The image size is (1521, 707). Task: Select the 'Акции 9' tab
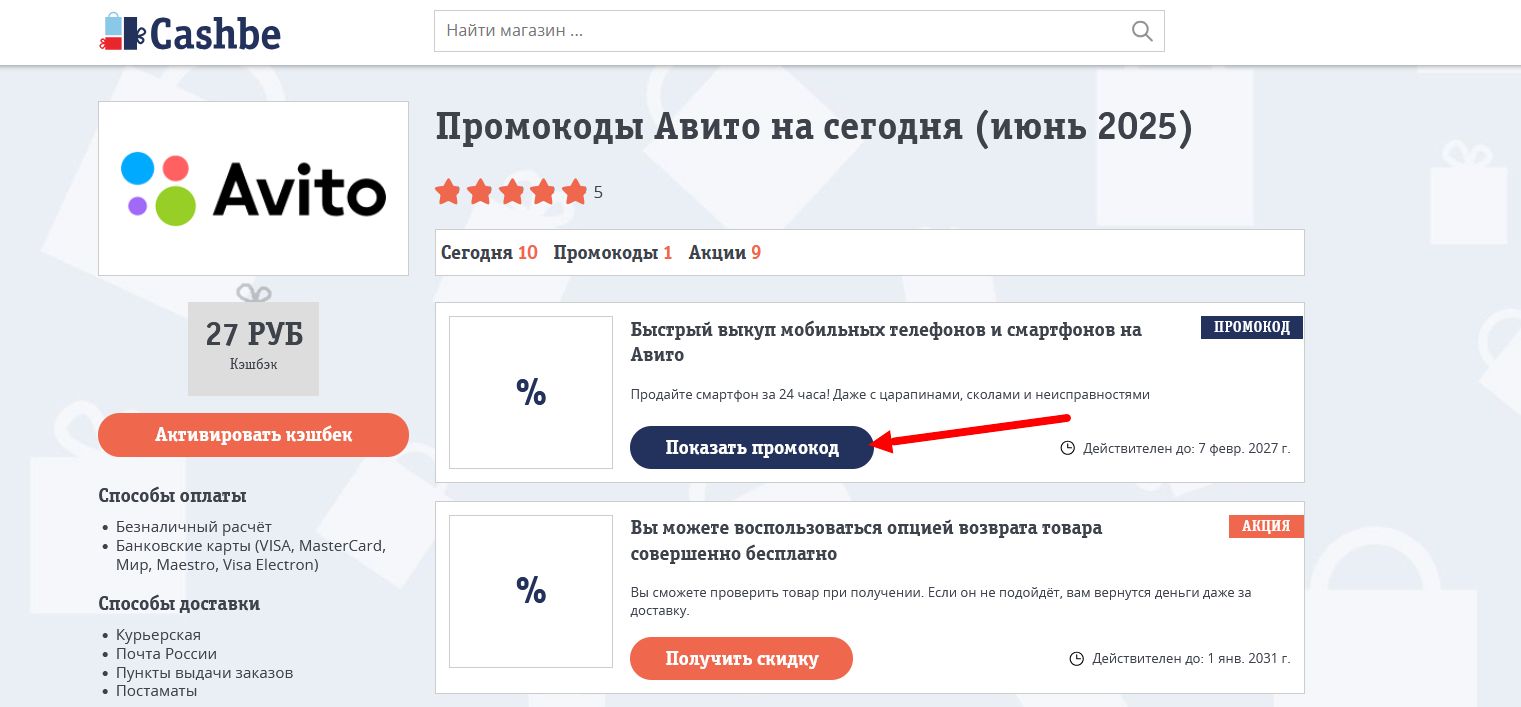click(725, 253)
